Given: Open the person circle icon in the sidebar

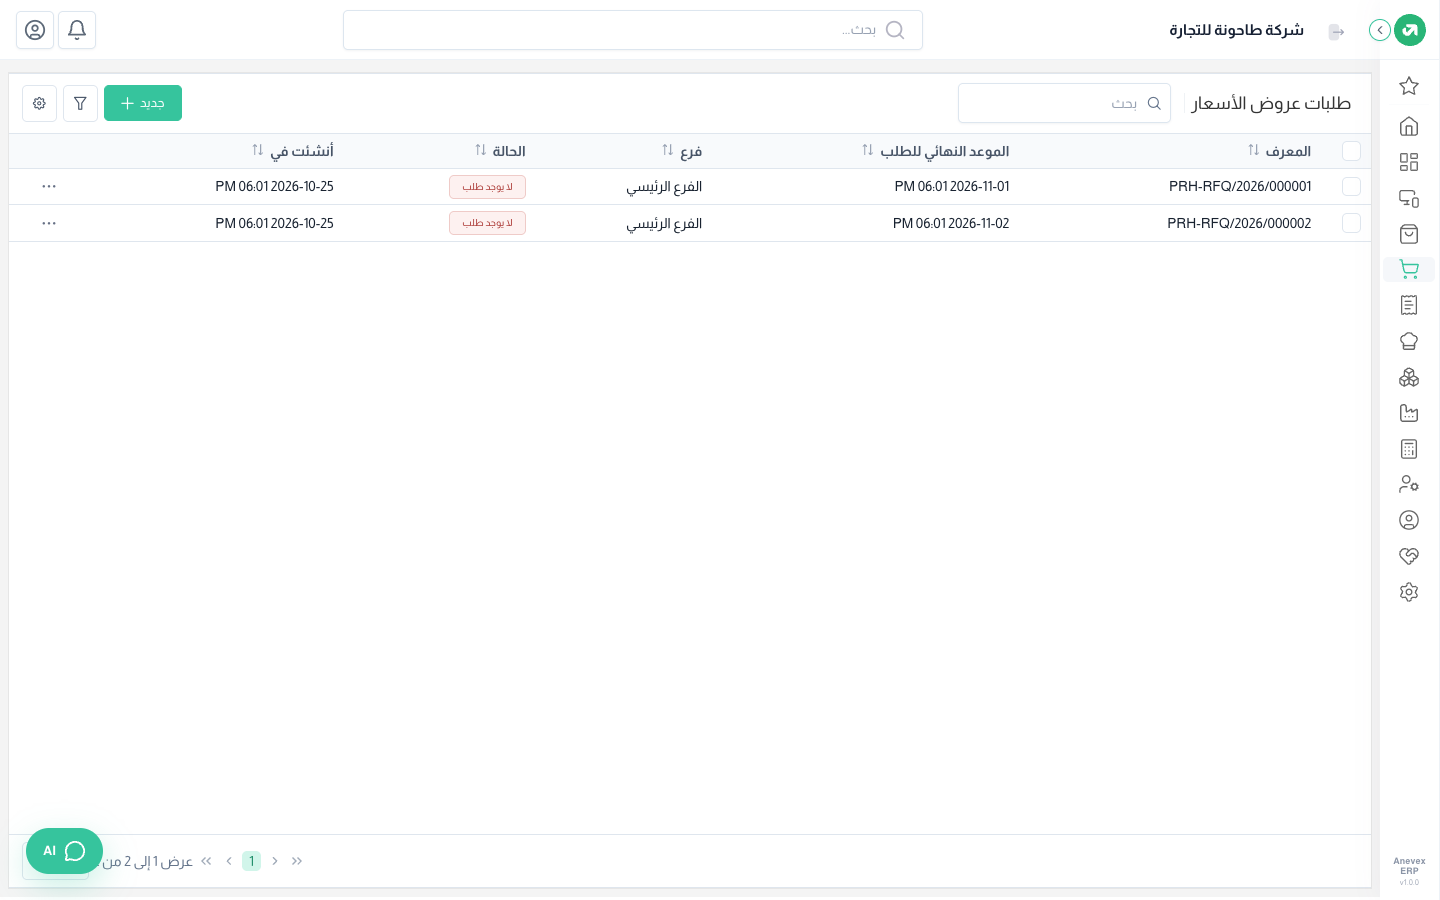Looking at the screenshot, I should pyautogui.click(x=1409, y=520).
